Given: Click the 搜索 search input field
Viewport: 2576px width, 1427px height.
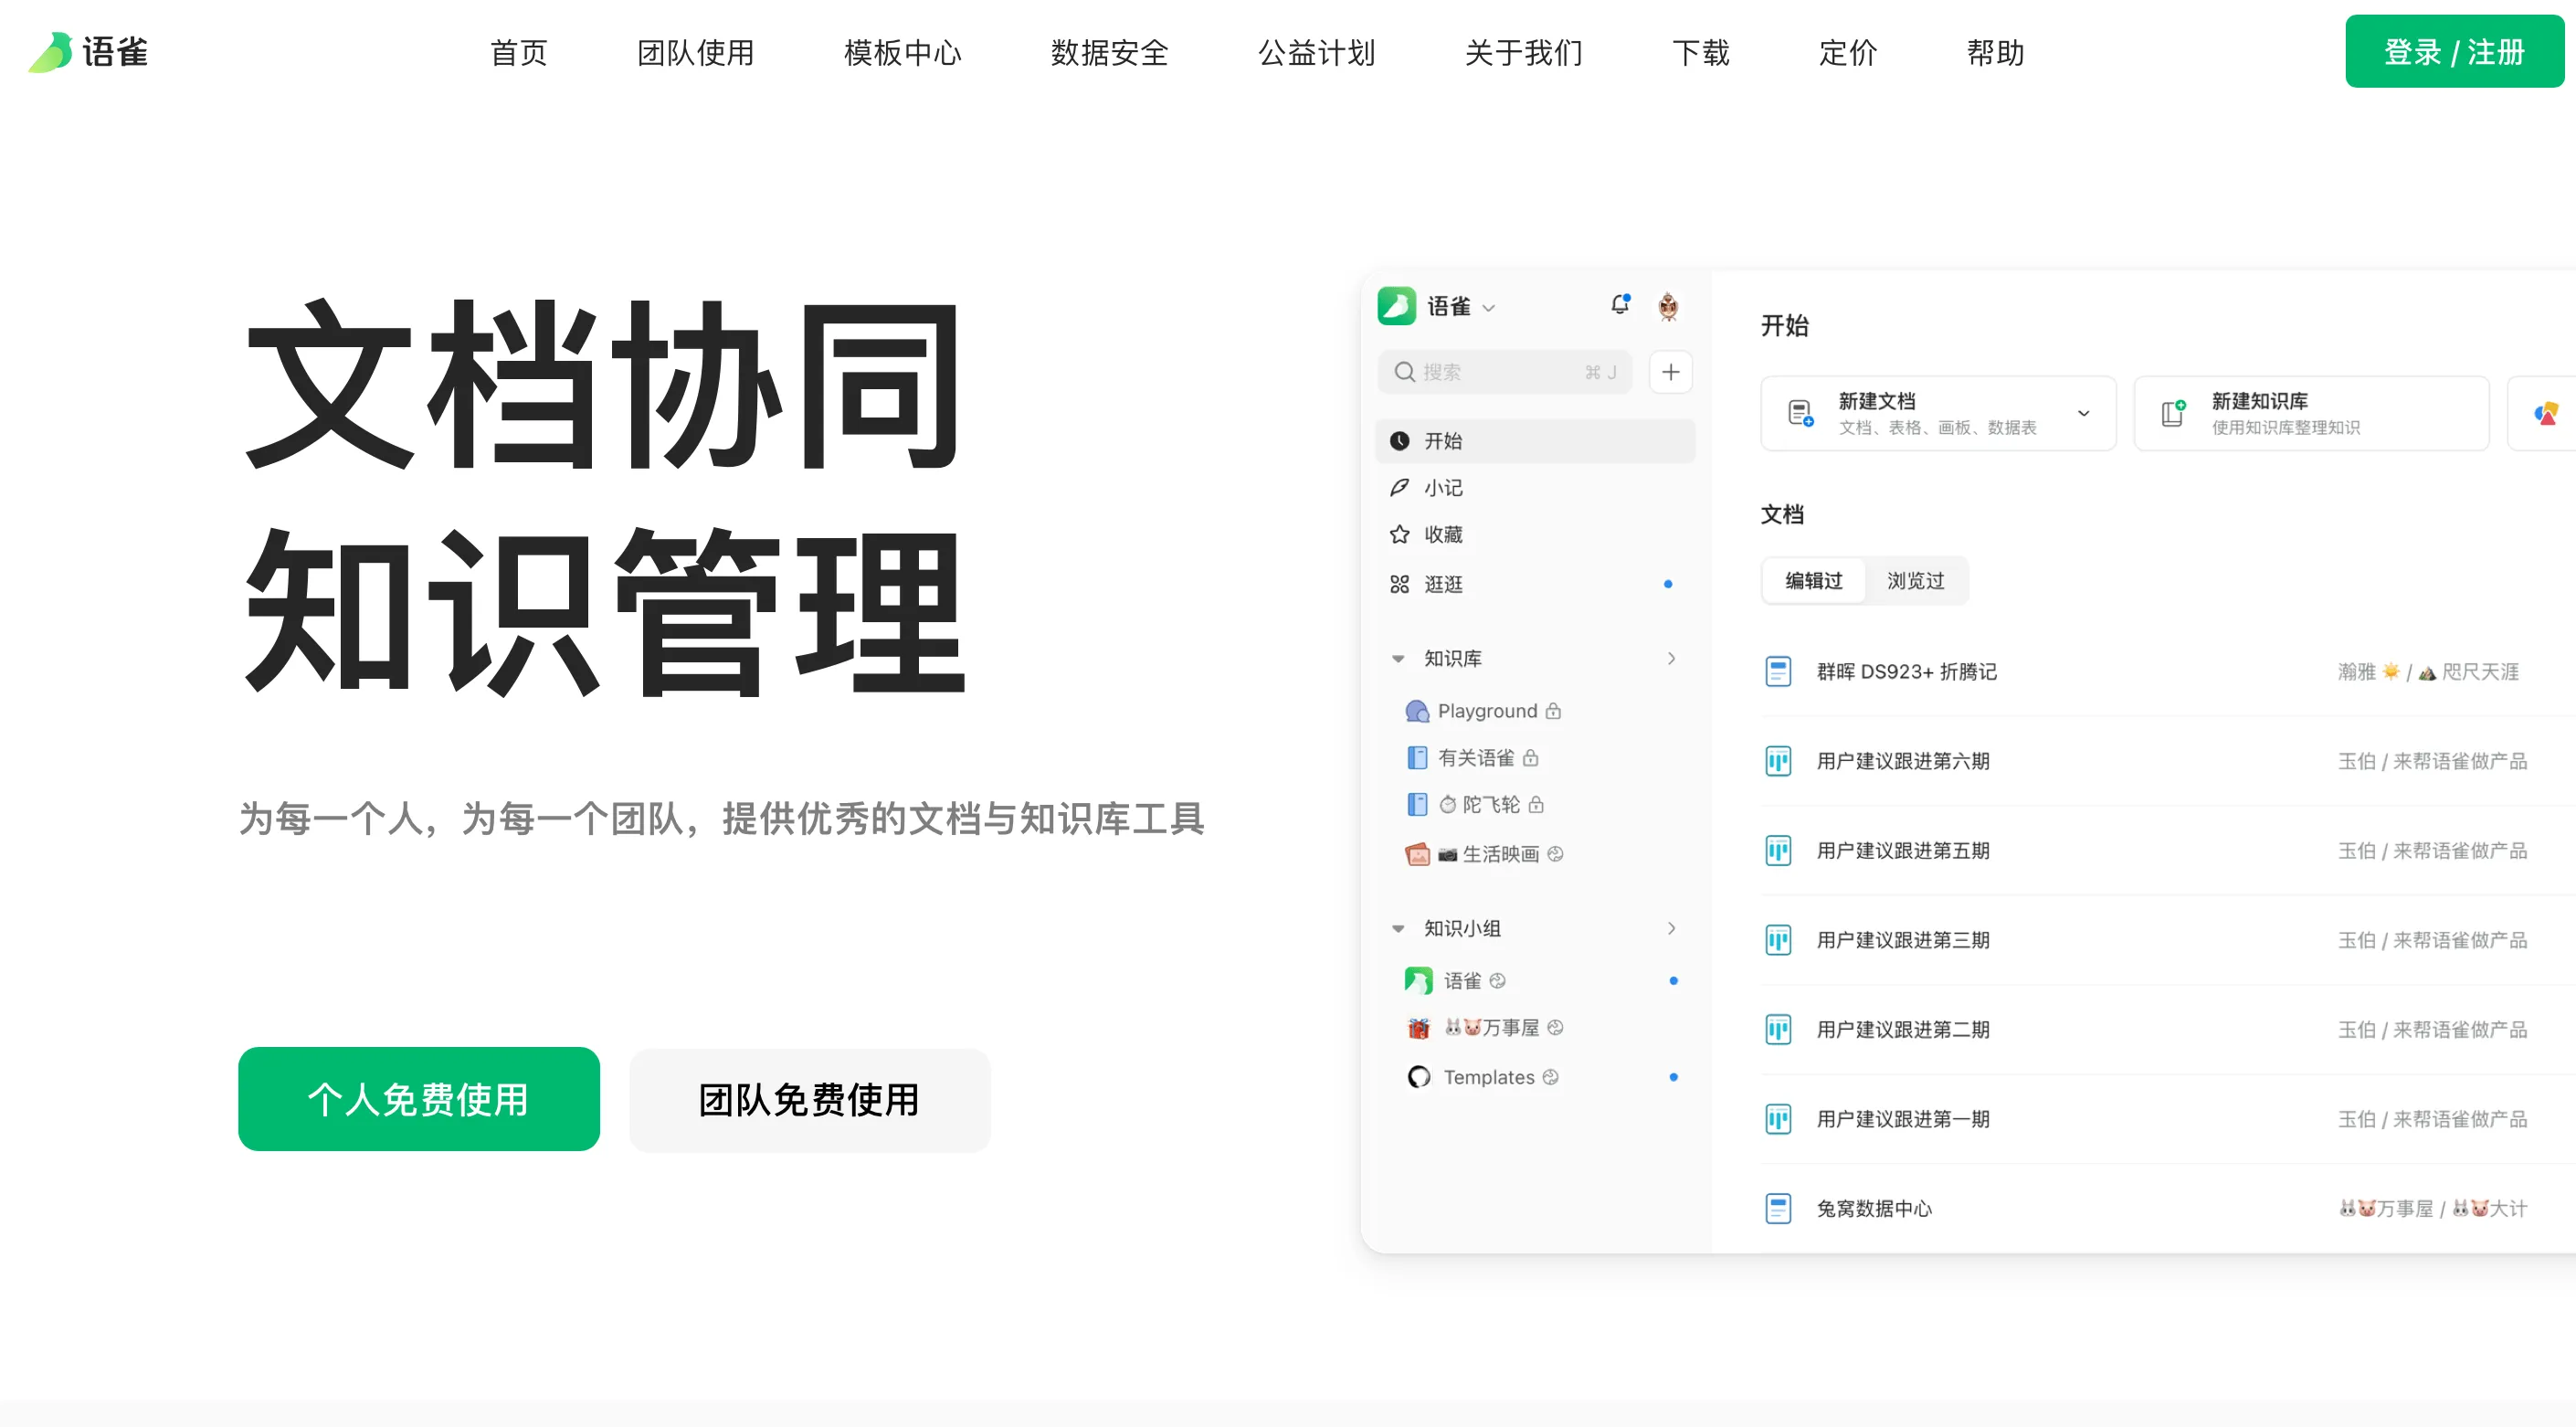Looking at the screenshot, I should pos(1505,372).
